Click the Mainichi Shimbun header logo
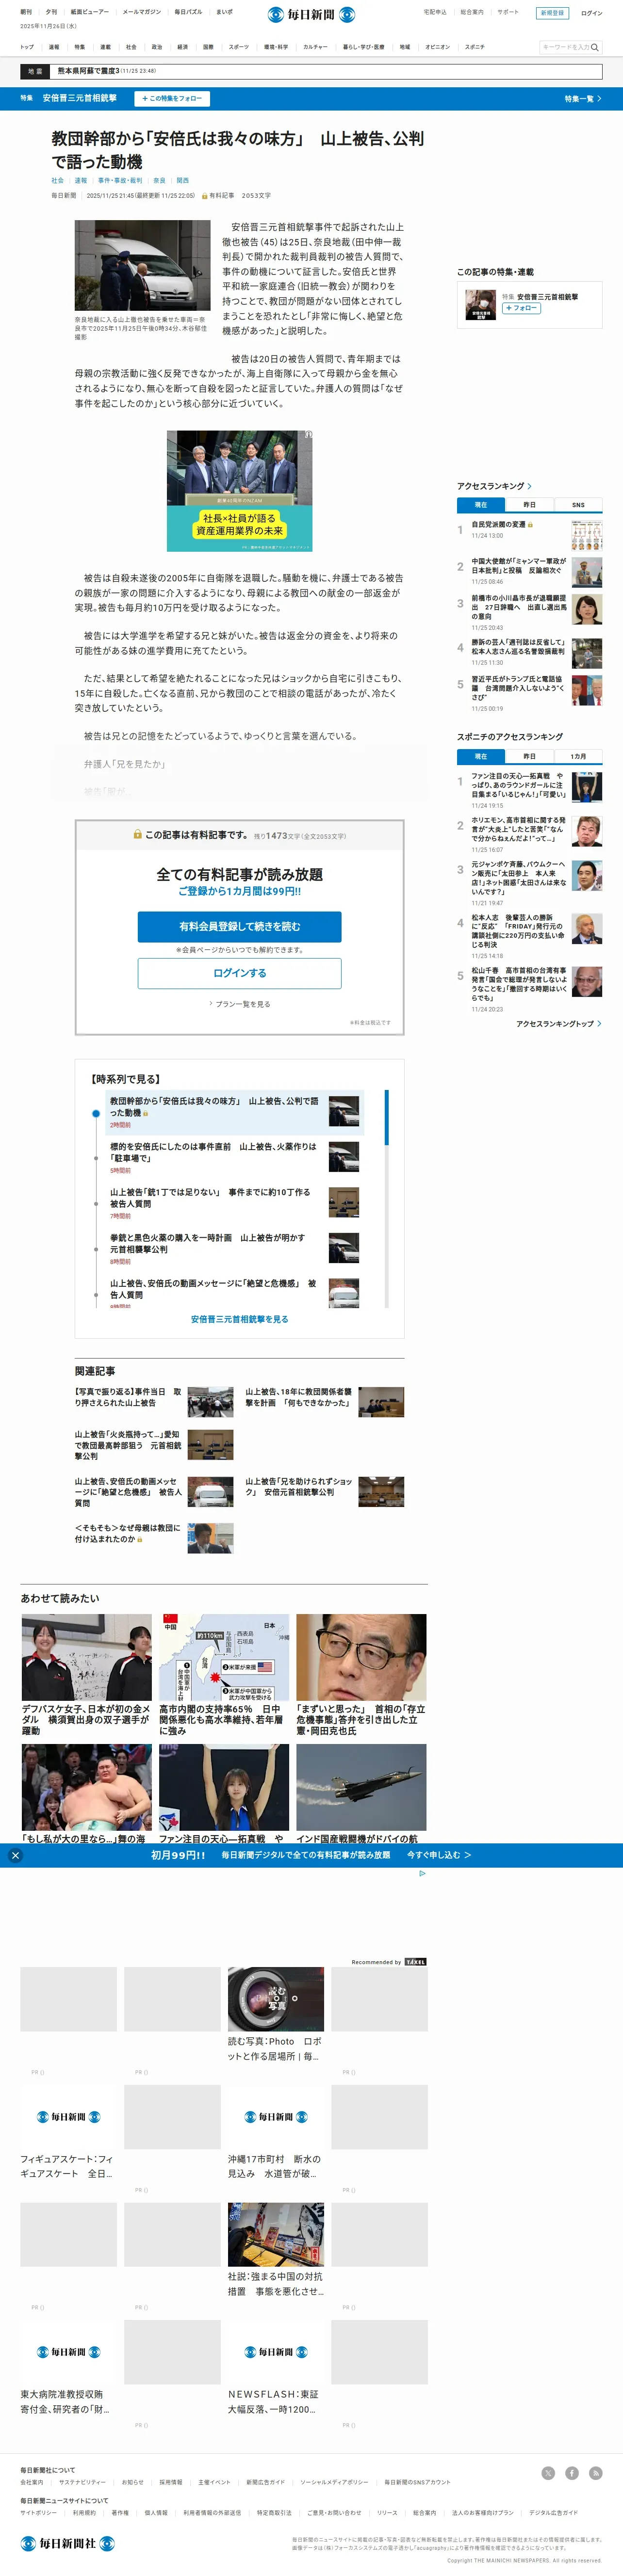This screenshot has height=2576, width=623. click(x=311, y=14)
